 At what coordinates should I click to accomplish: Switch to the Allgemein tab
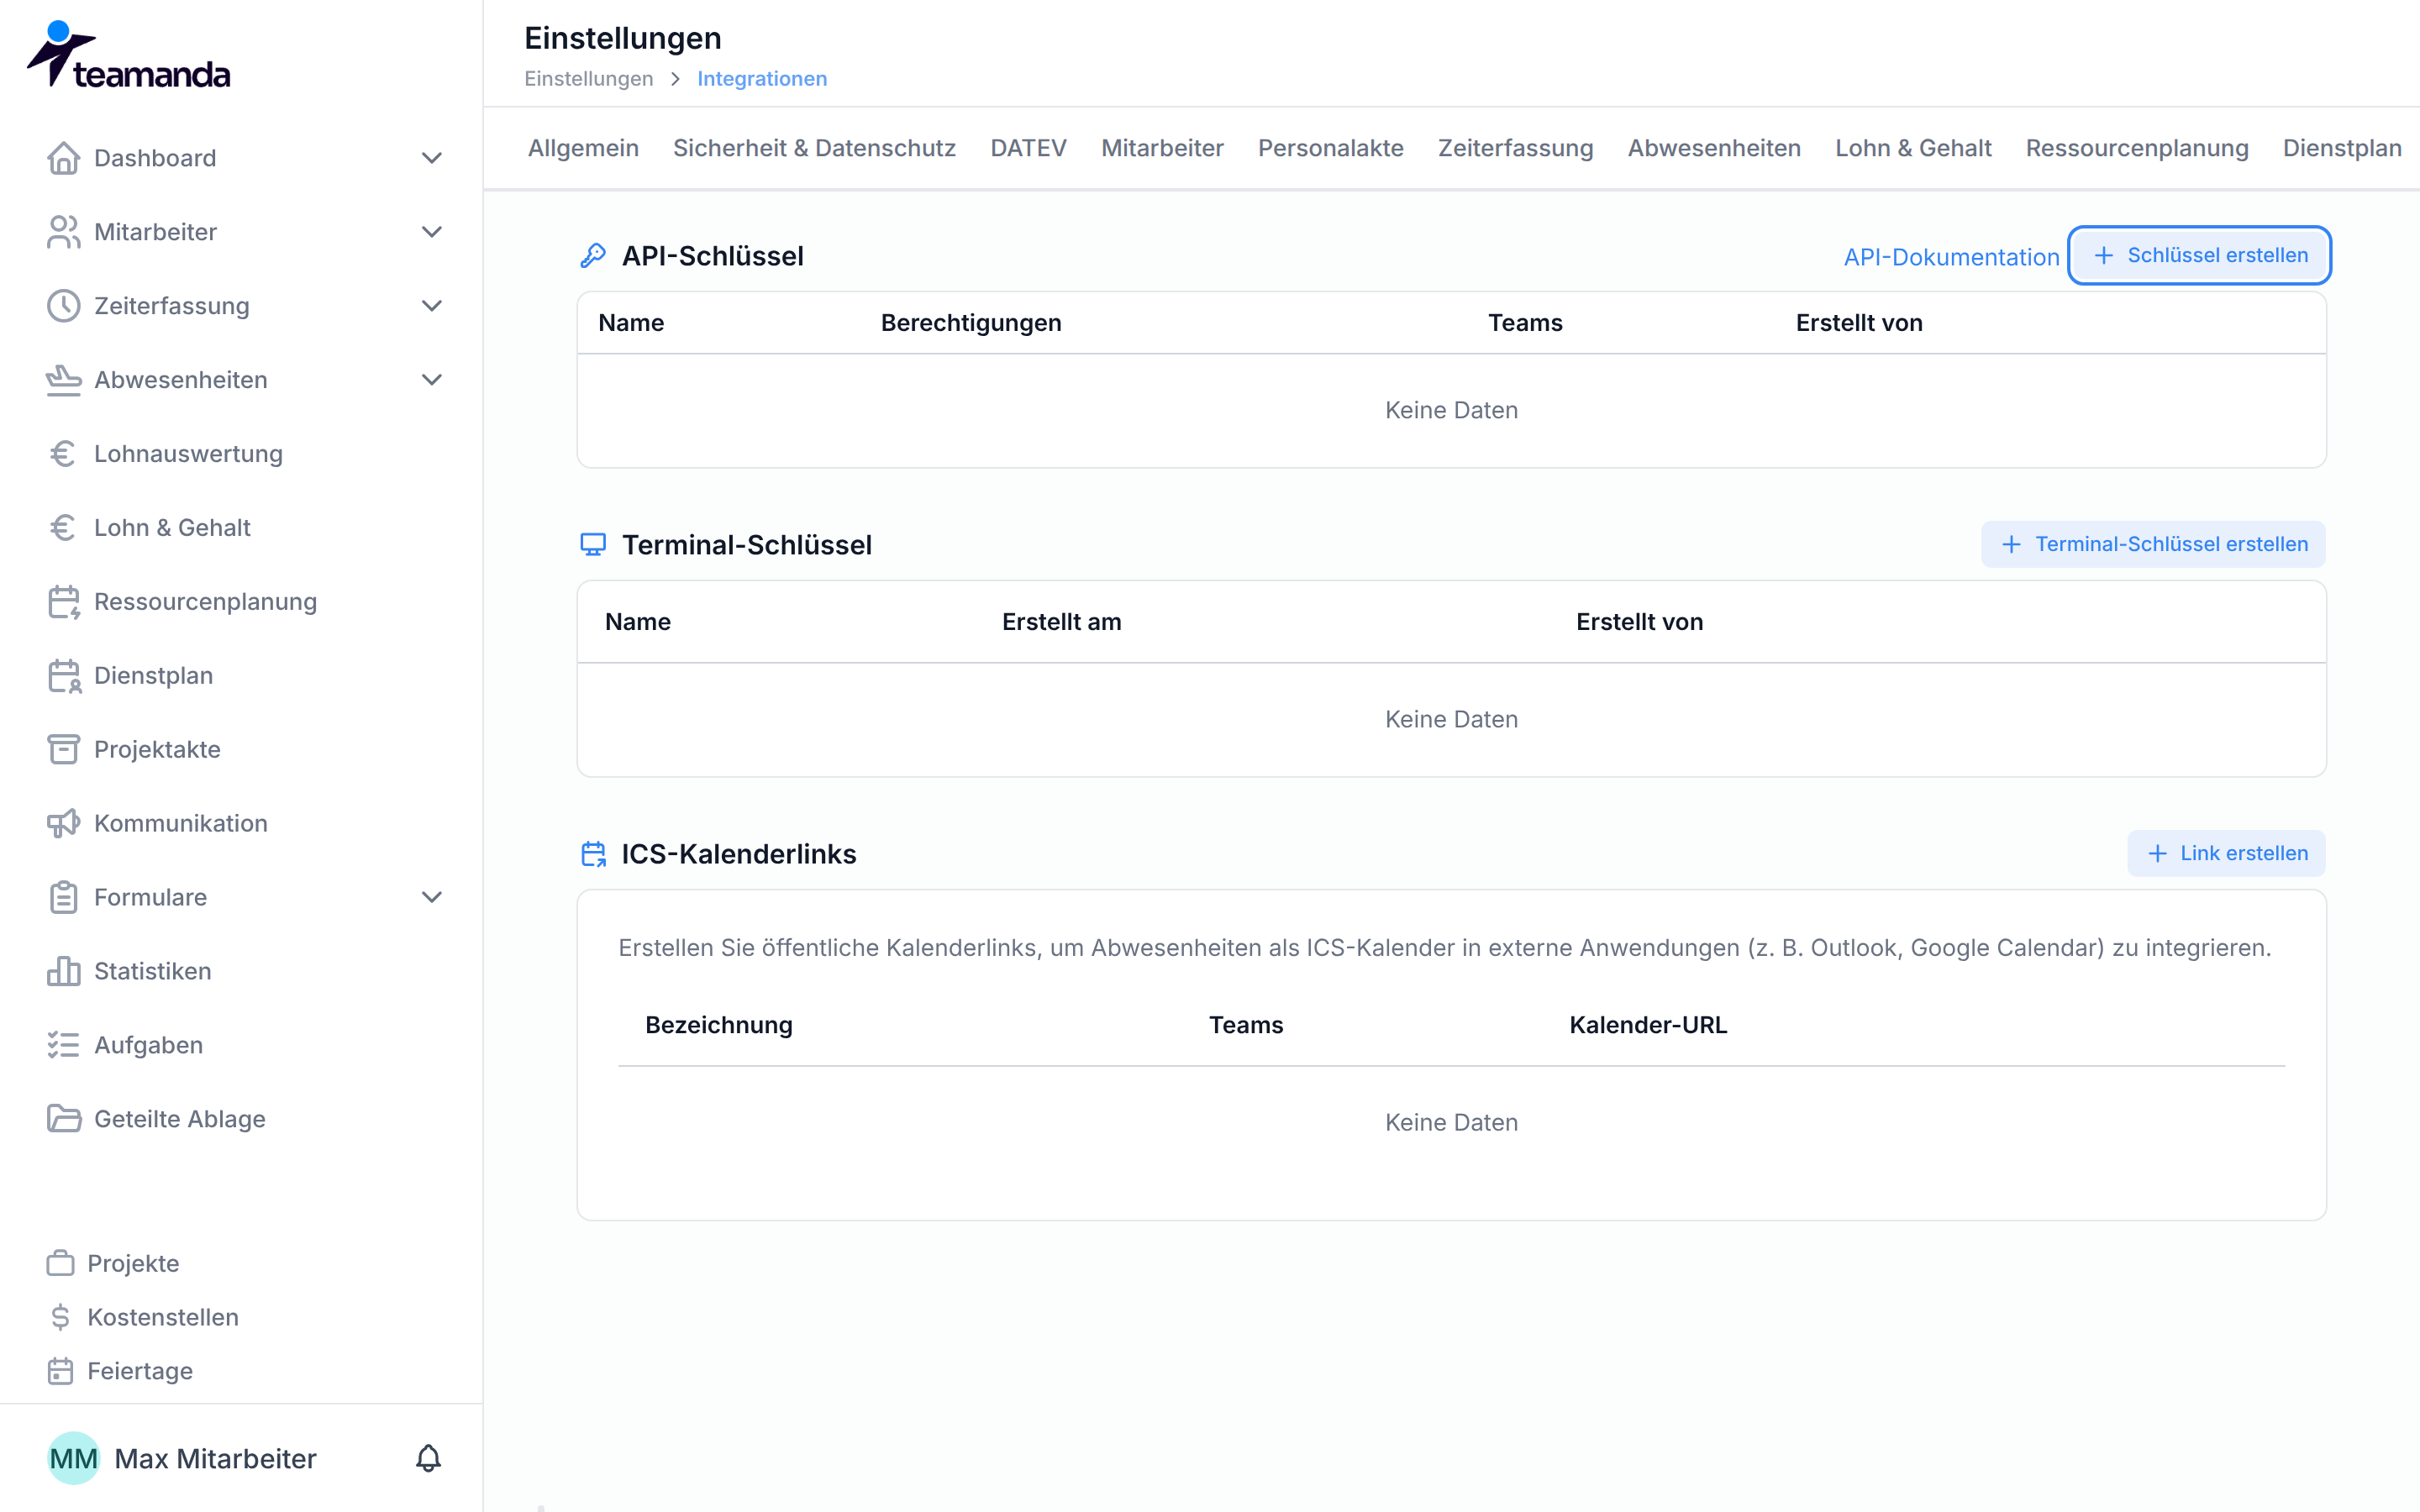[x=583, y=148]
